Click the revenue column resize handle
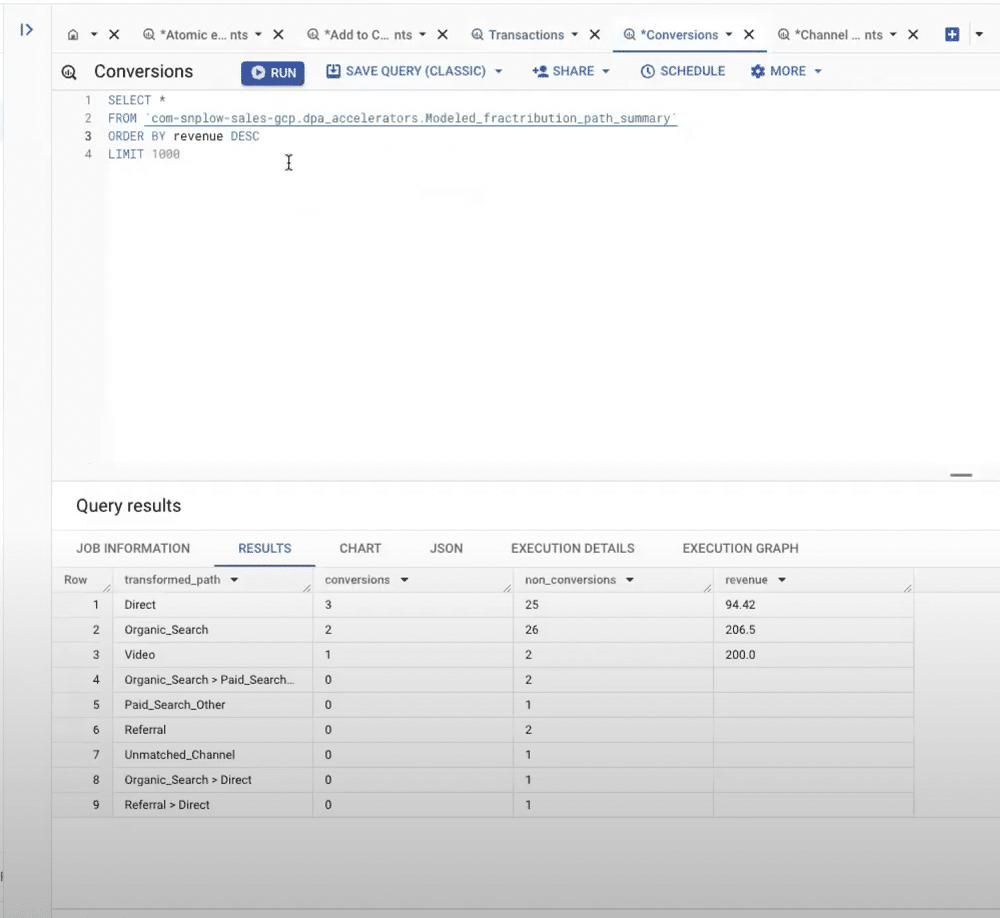Screen dimensions: 1000x918 [x=908, y=588]
